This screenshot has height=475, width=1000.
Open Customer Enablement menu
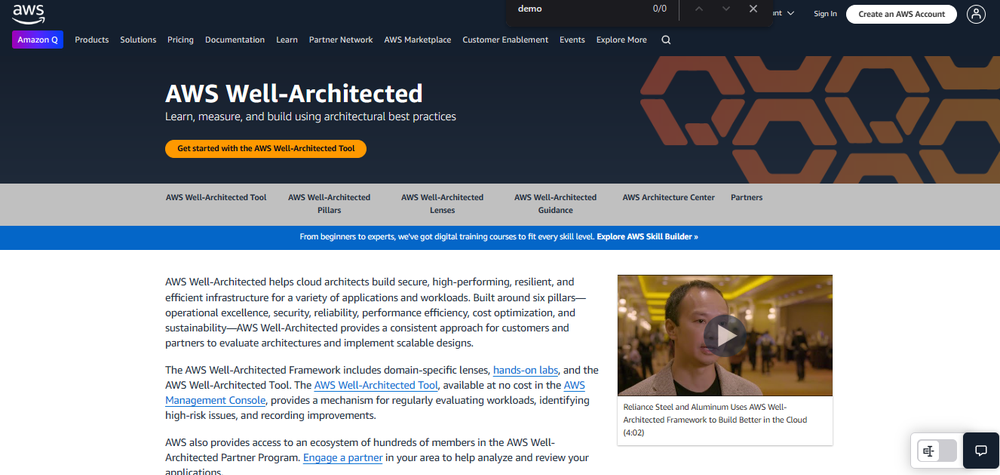(505, 40)
